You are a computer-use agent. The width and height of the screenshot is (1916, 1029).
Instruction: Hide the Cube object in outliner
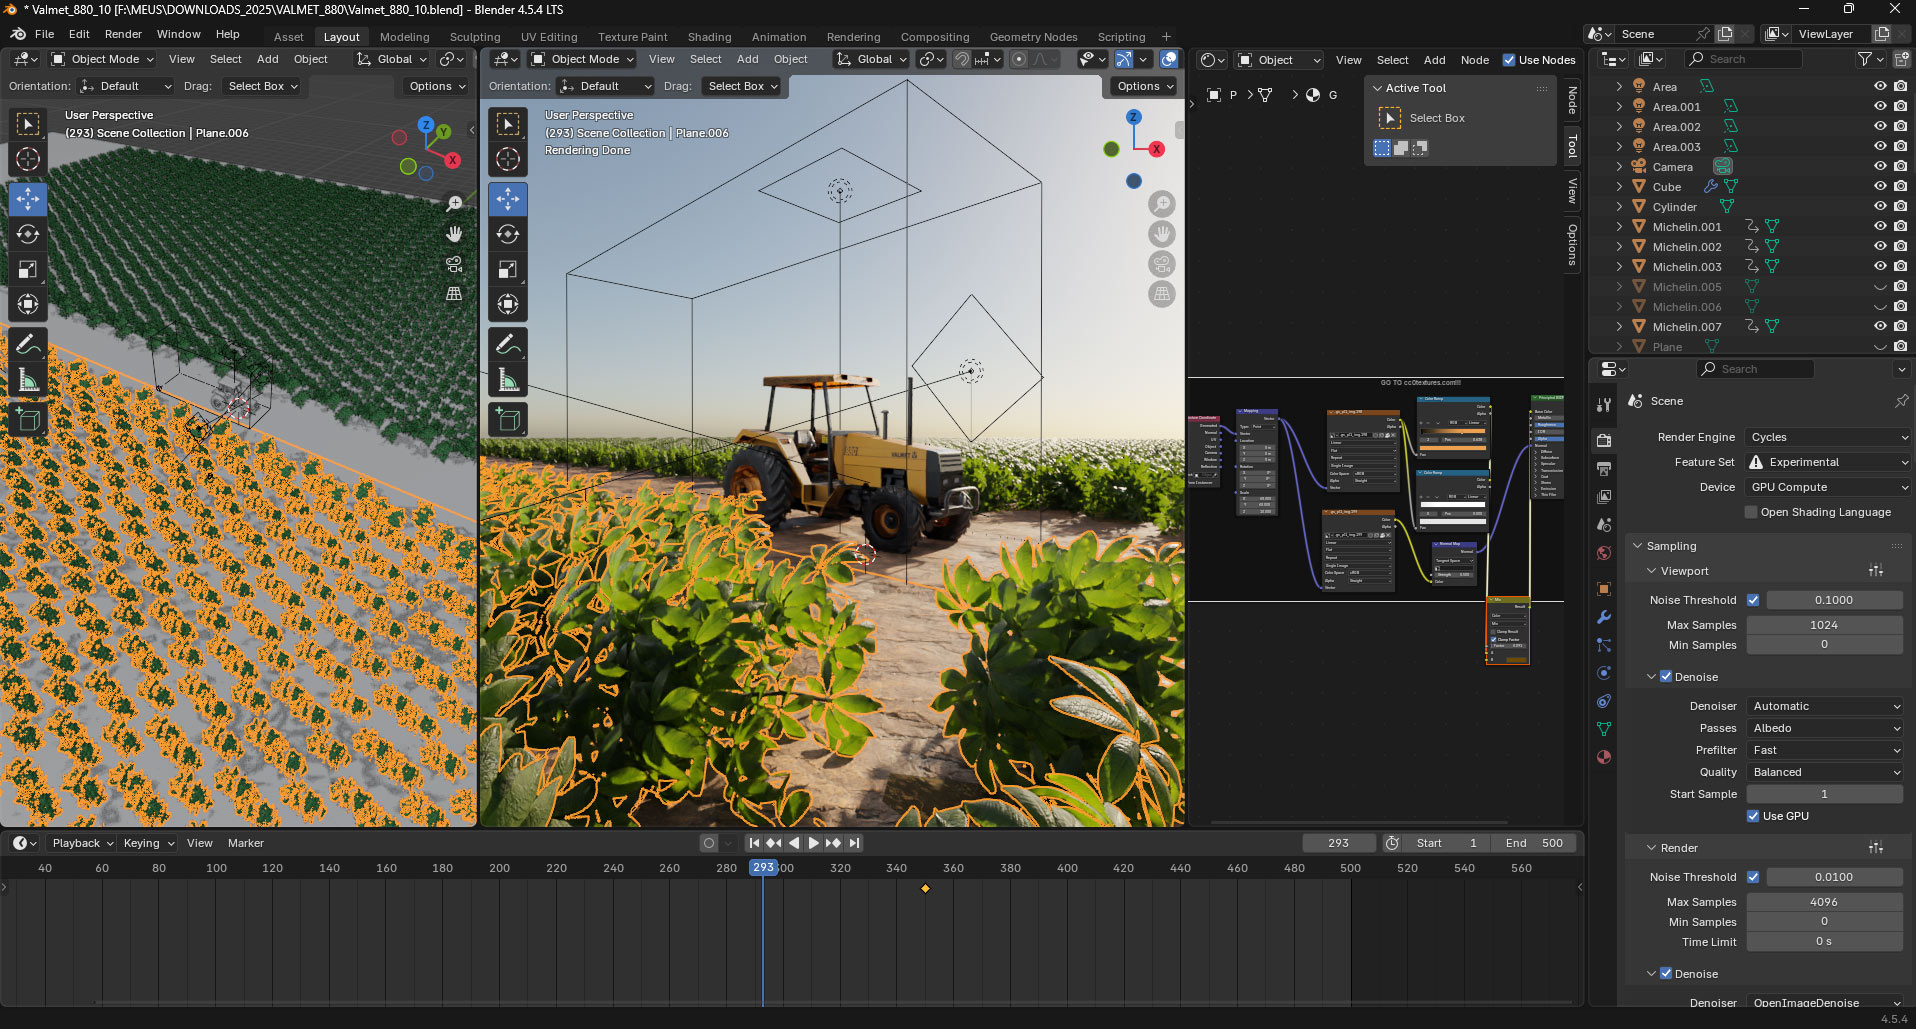tap(1880, 187)
